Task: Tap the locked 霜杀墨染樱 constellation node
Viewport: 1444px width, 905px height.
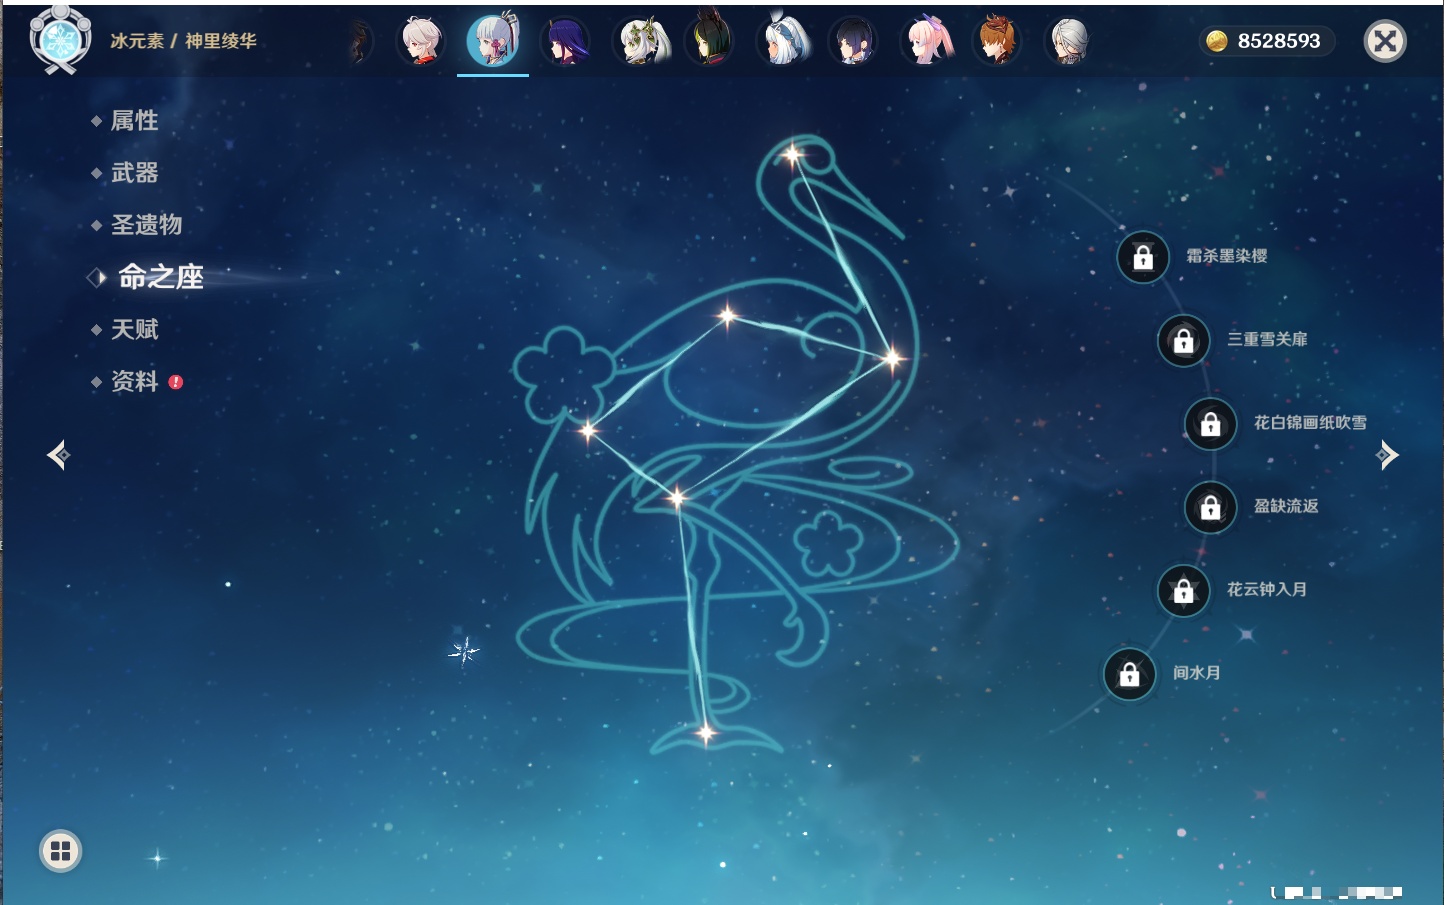Action: [1143, 257]
